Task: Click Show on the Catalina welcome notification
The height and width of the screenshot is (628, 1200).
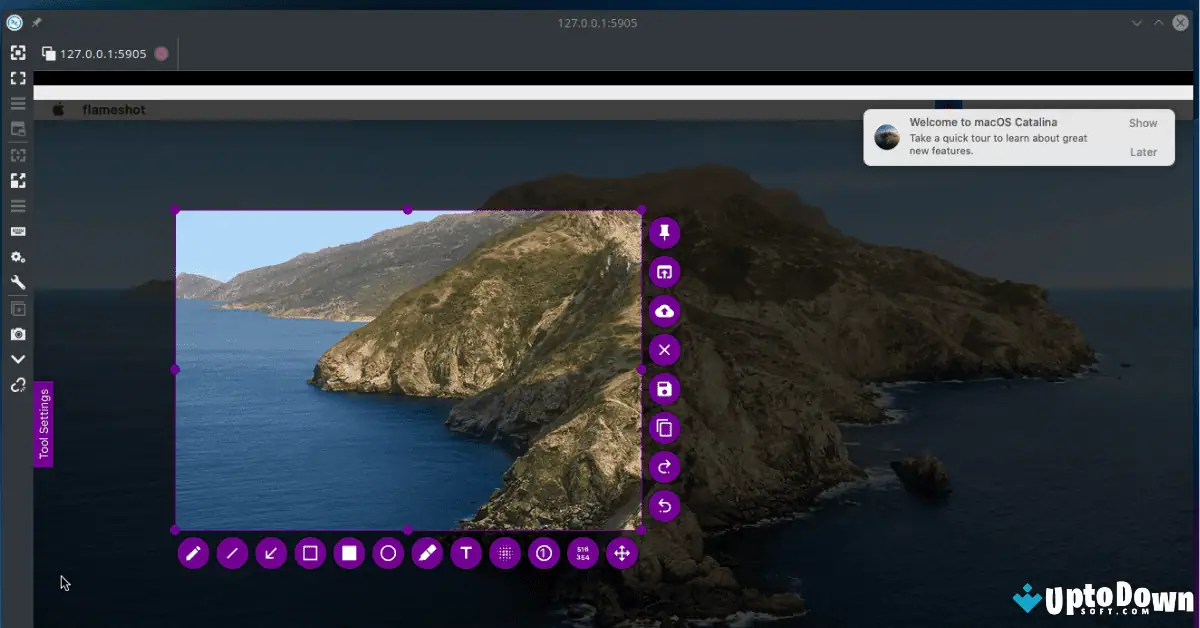Action: [1142, 123]
